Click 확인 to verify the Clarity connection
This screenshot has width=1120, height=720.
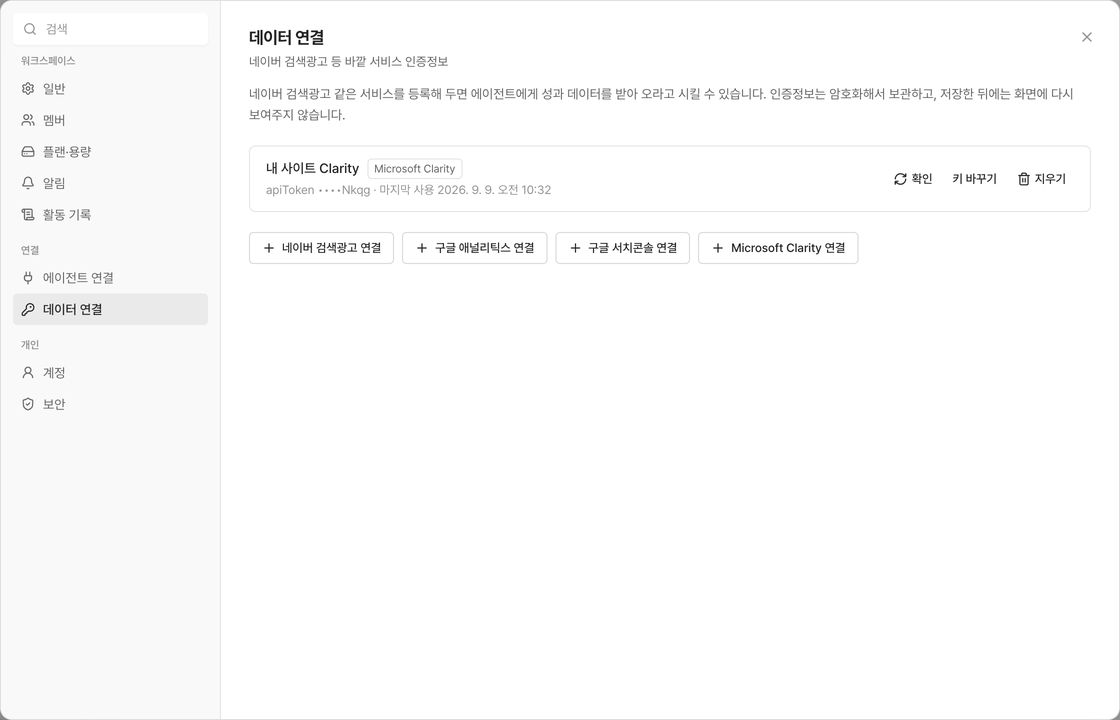click(913, 179)
